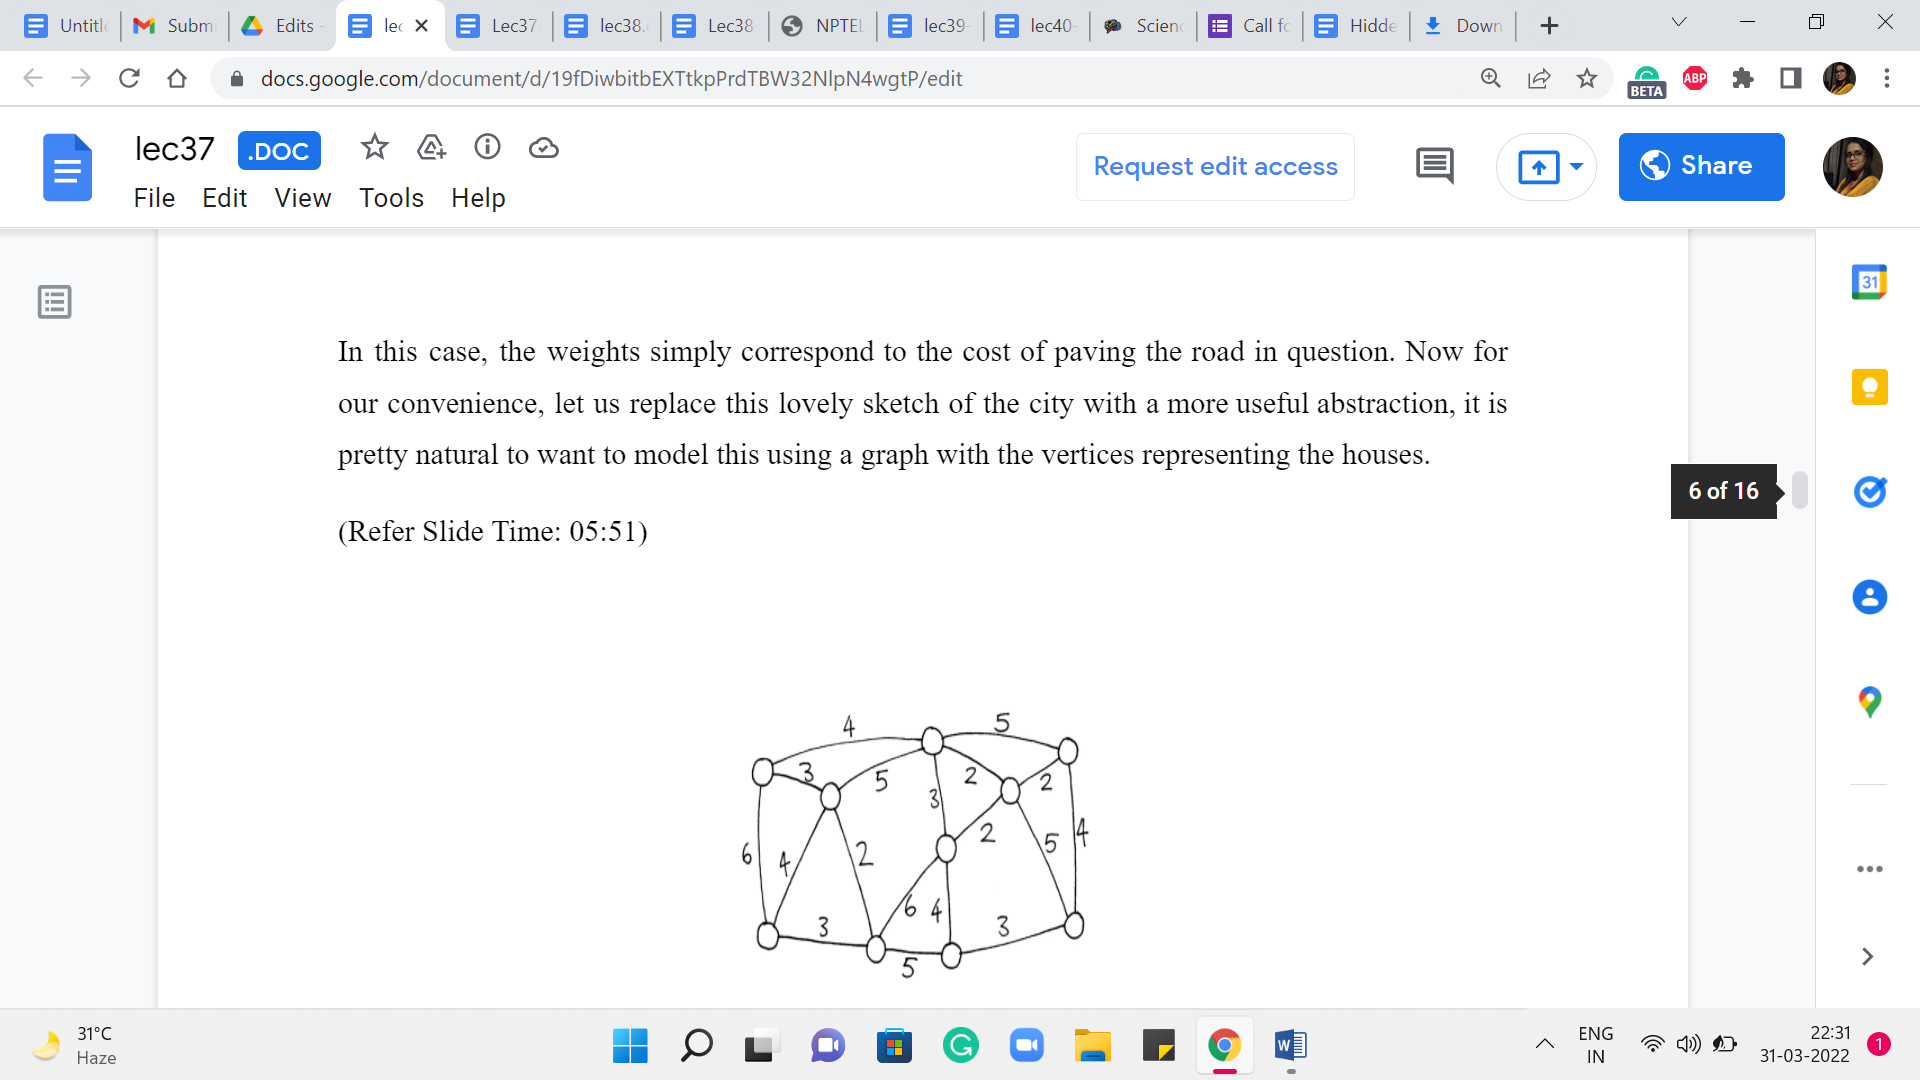Show the document outline panel
Image resolution: width=1920 pixels, height=1080 pixels.
55,302
